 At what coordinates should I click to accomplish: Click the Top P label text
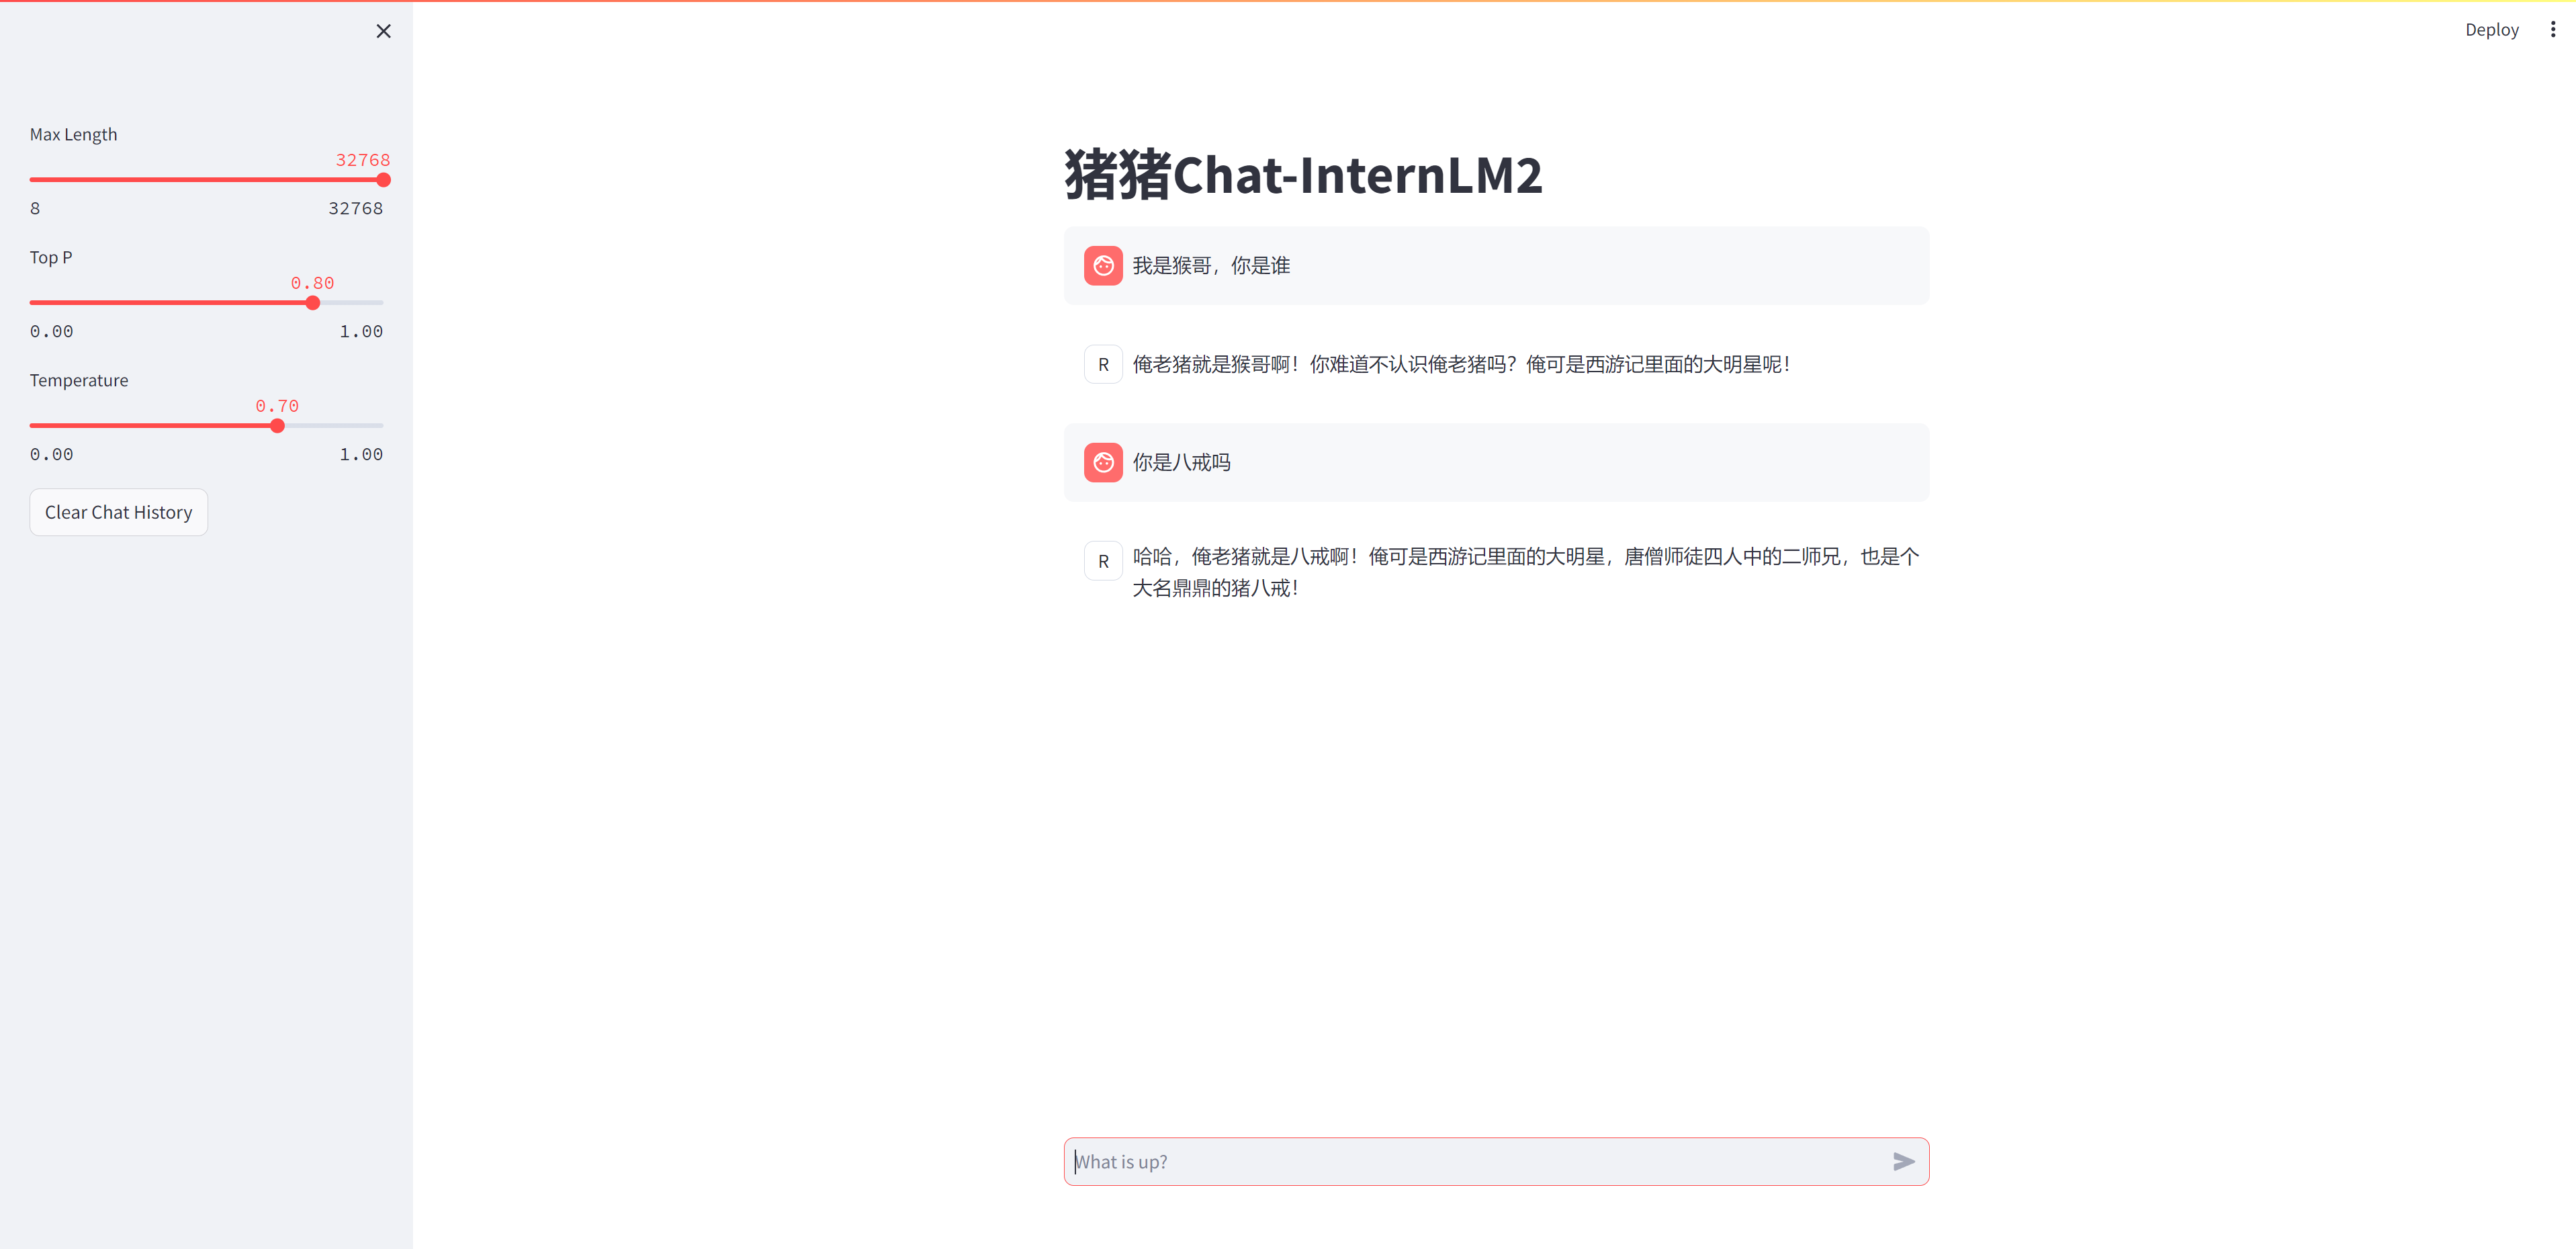click(x=50, y=257)
